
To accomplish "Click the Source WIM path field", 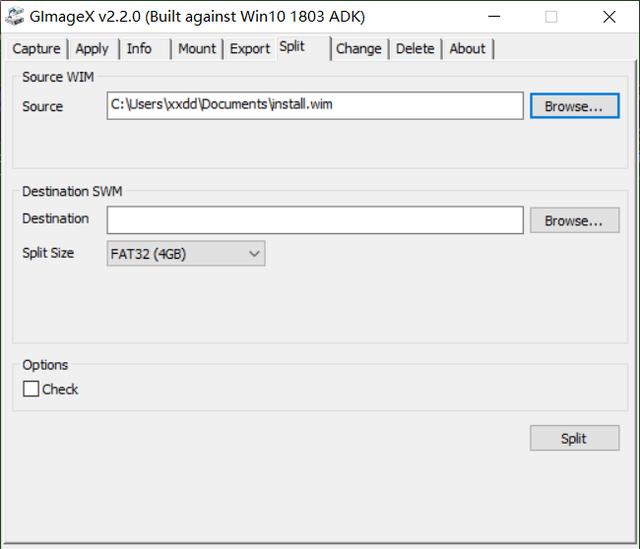I will [x=315, y=106].
